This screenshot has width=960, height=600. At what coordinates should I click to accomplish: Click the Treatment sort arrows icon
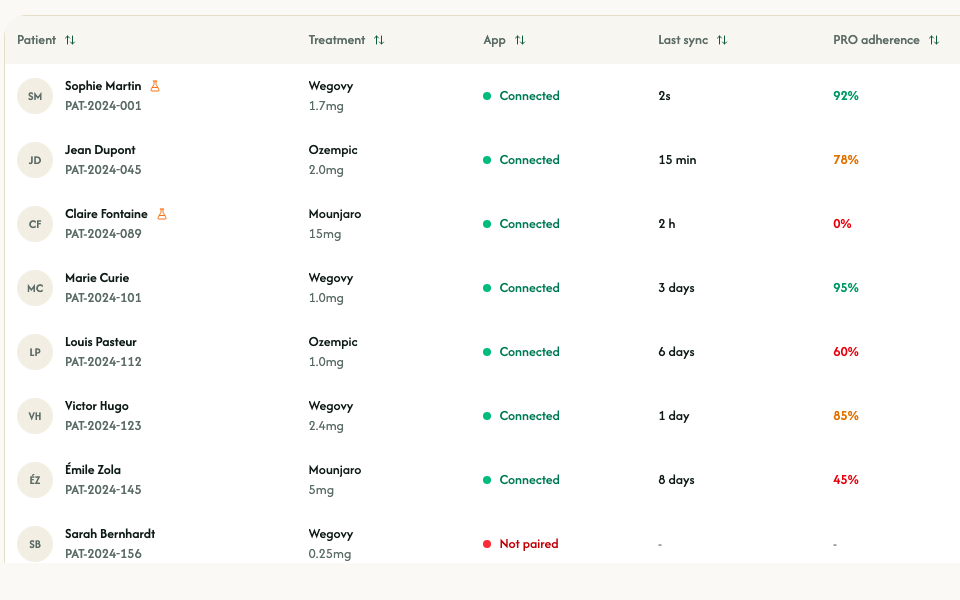tap(379, 40)
